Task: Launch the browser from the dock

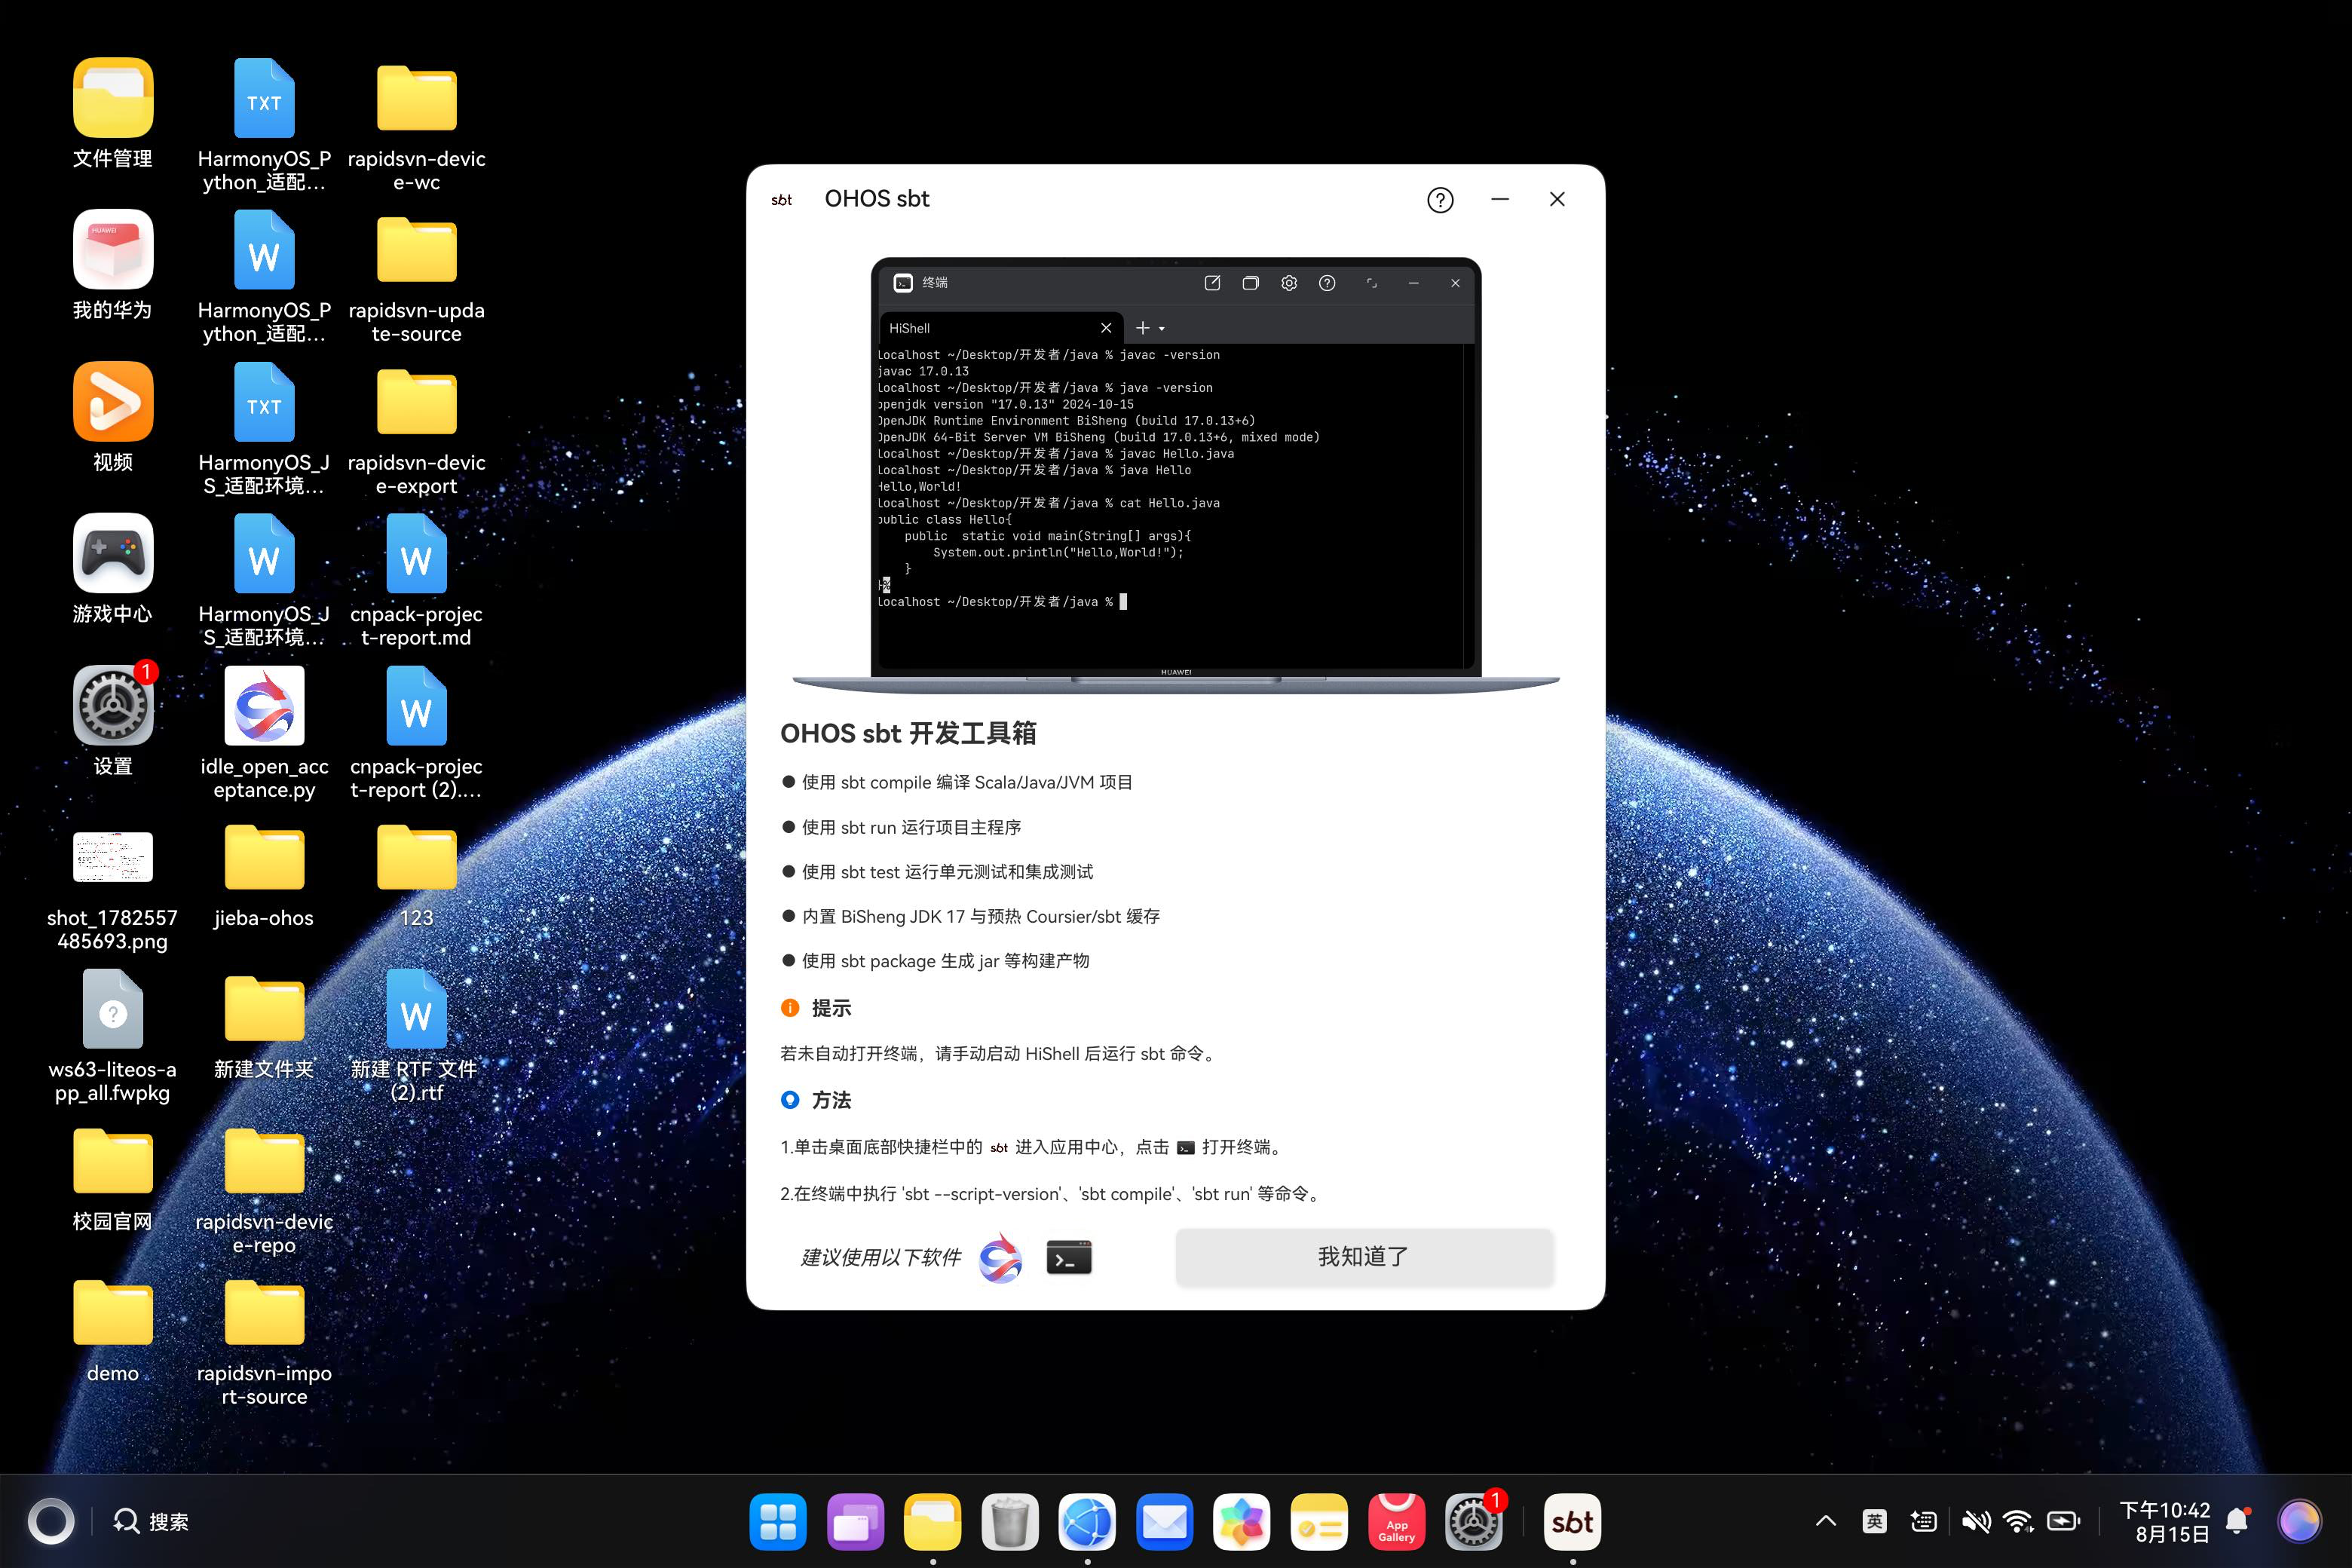Action: (1087, 1522)
